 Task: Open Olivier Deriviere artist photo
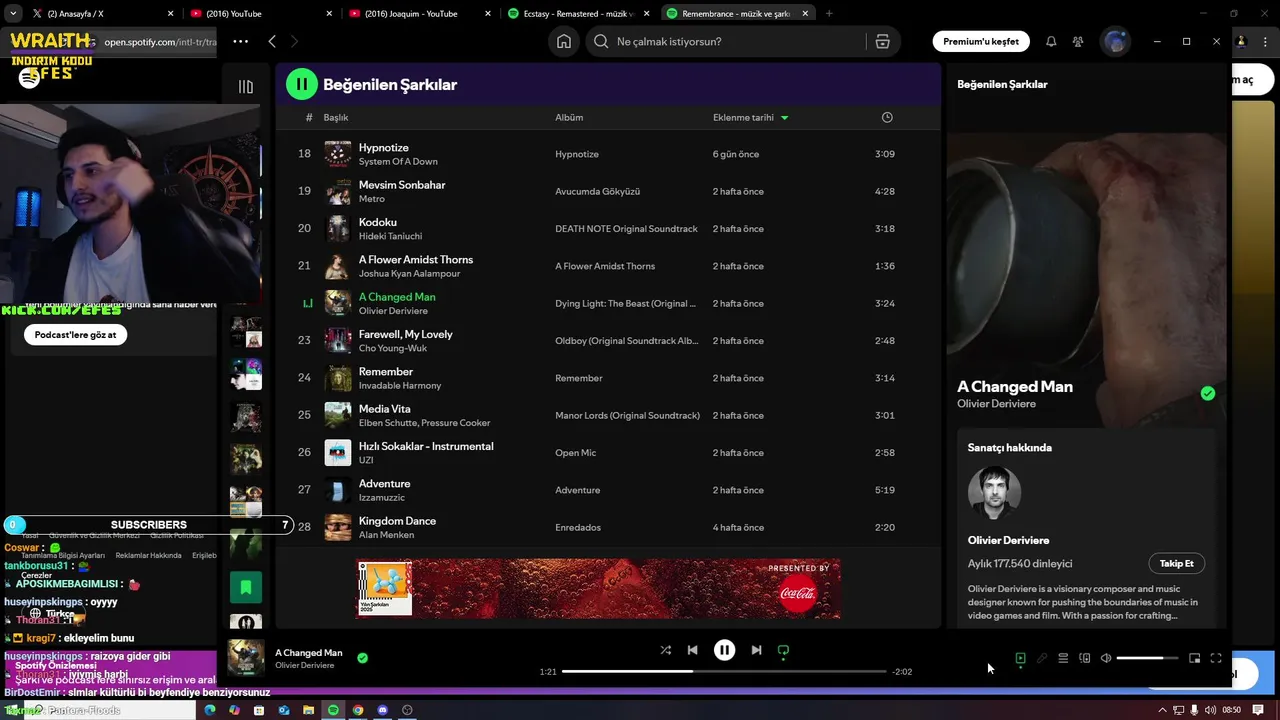994,492
